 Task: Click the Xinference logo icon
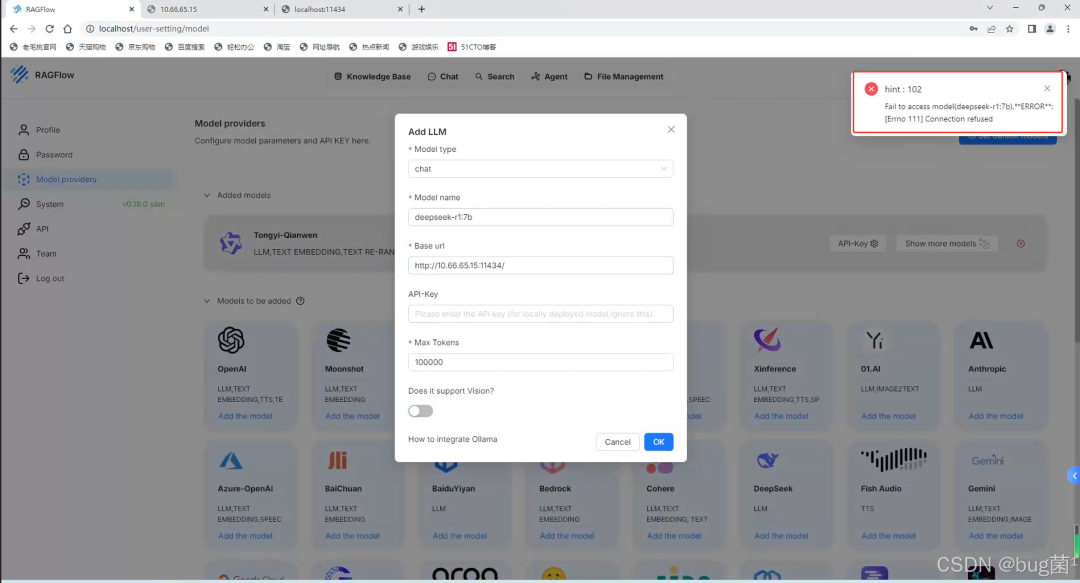pyautogui.click(x=767, y=339)
